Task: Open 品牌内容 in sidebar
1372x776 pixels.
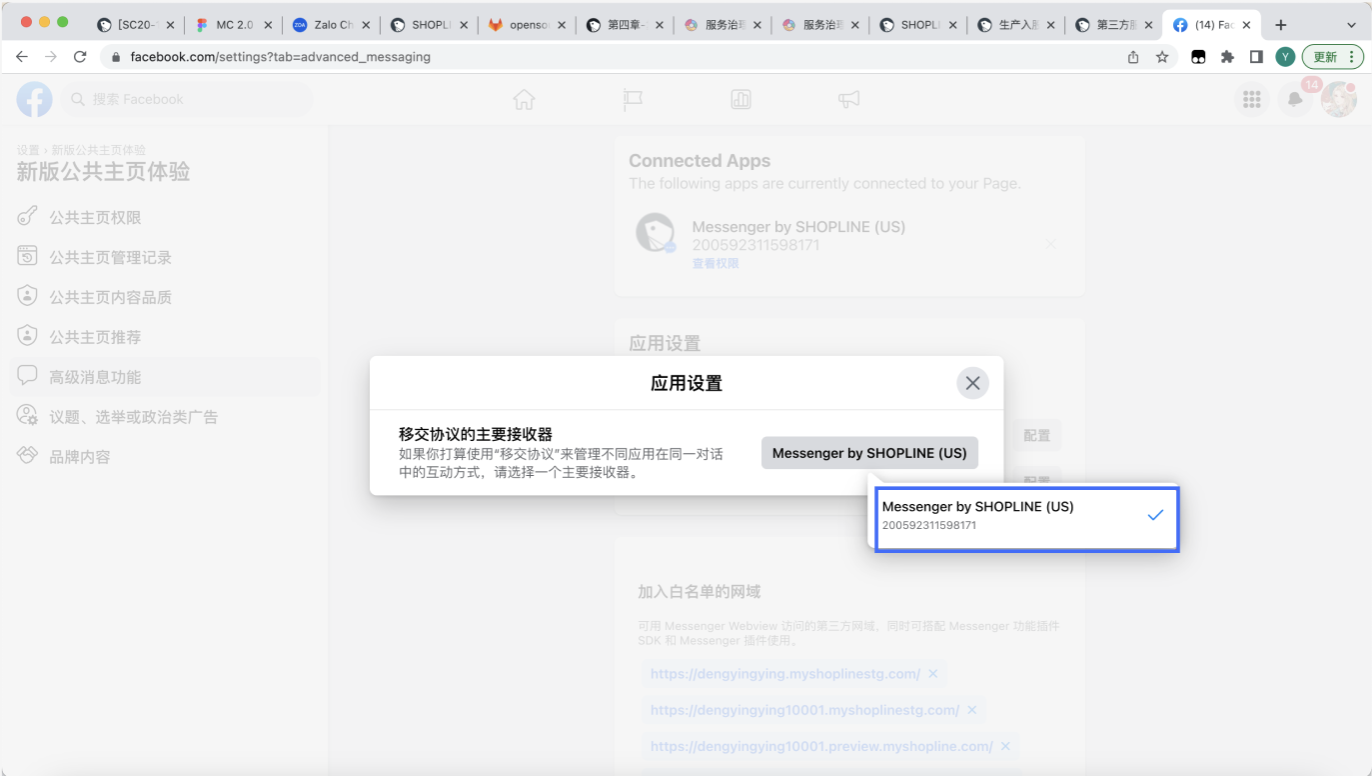Action: tap(165, 457)
